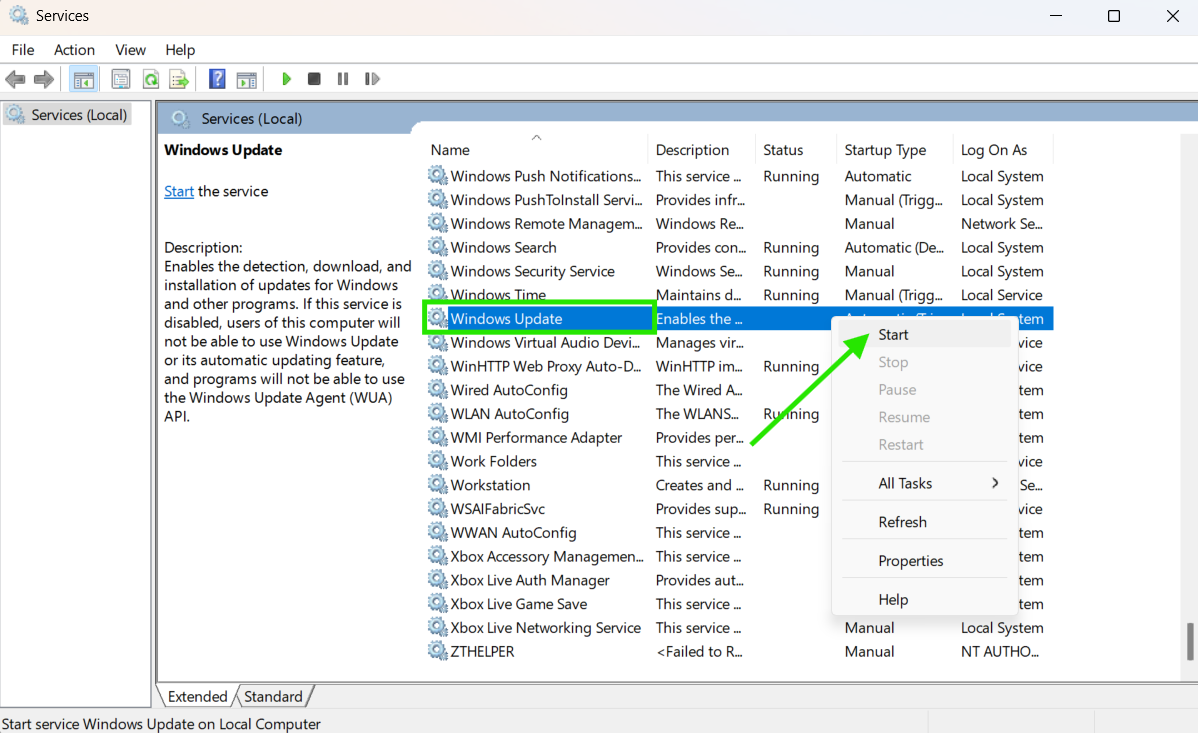Viewport: 1198px width, 733px height.
Task: Select the Windows Update service row
Action: 739,319
